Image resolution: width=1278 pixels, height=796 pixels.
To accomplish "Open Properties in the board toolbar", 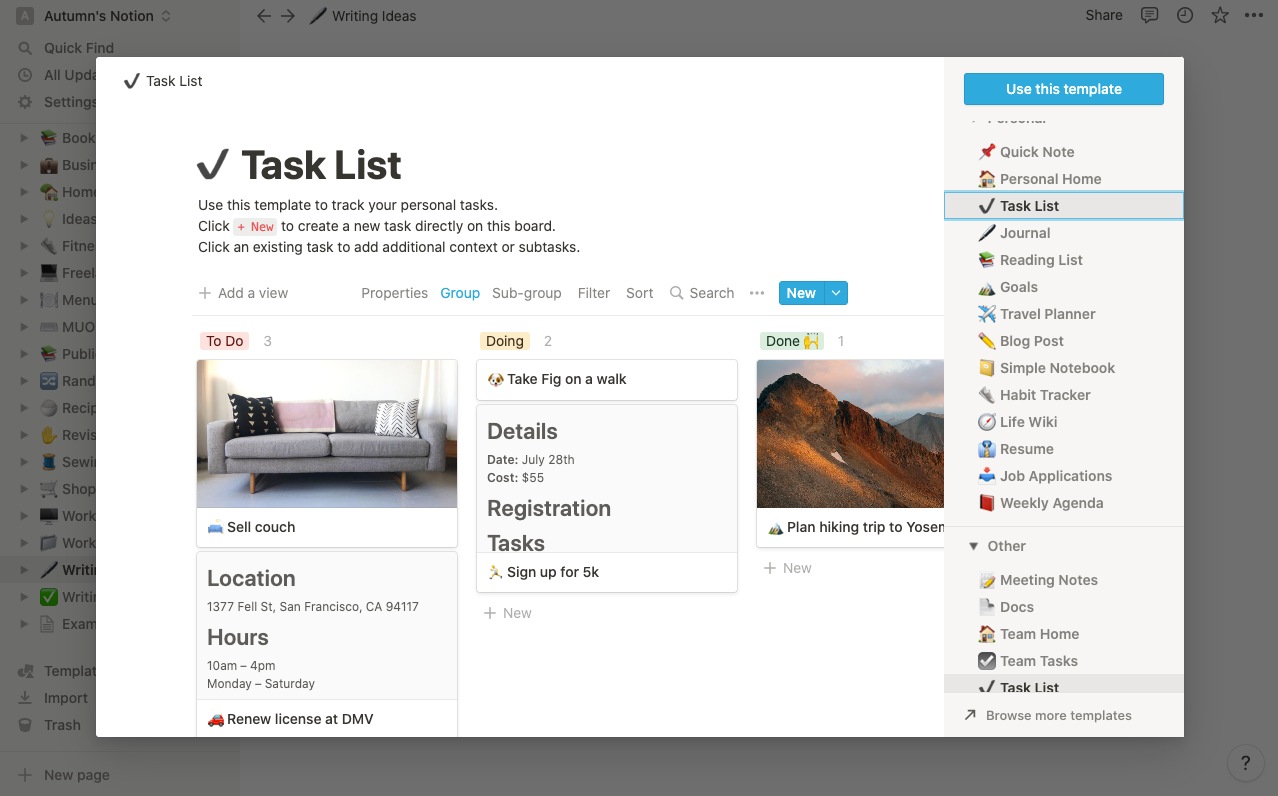I will [x=394, y=293].
